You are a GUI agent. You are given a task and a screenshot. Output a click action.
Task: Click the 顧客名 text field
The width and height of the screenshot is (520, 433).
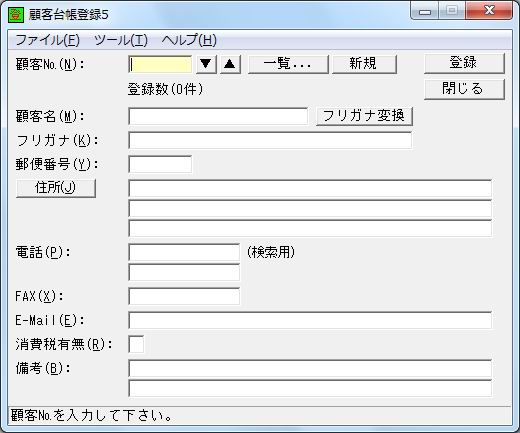point(218,116)
